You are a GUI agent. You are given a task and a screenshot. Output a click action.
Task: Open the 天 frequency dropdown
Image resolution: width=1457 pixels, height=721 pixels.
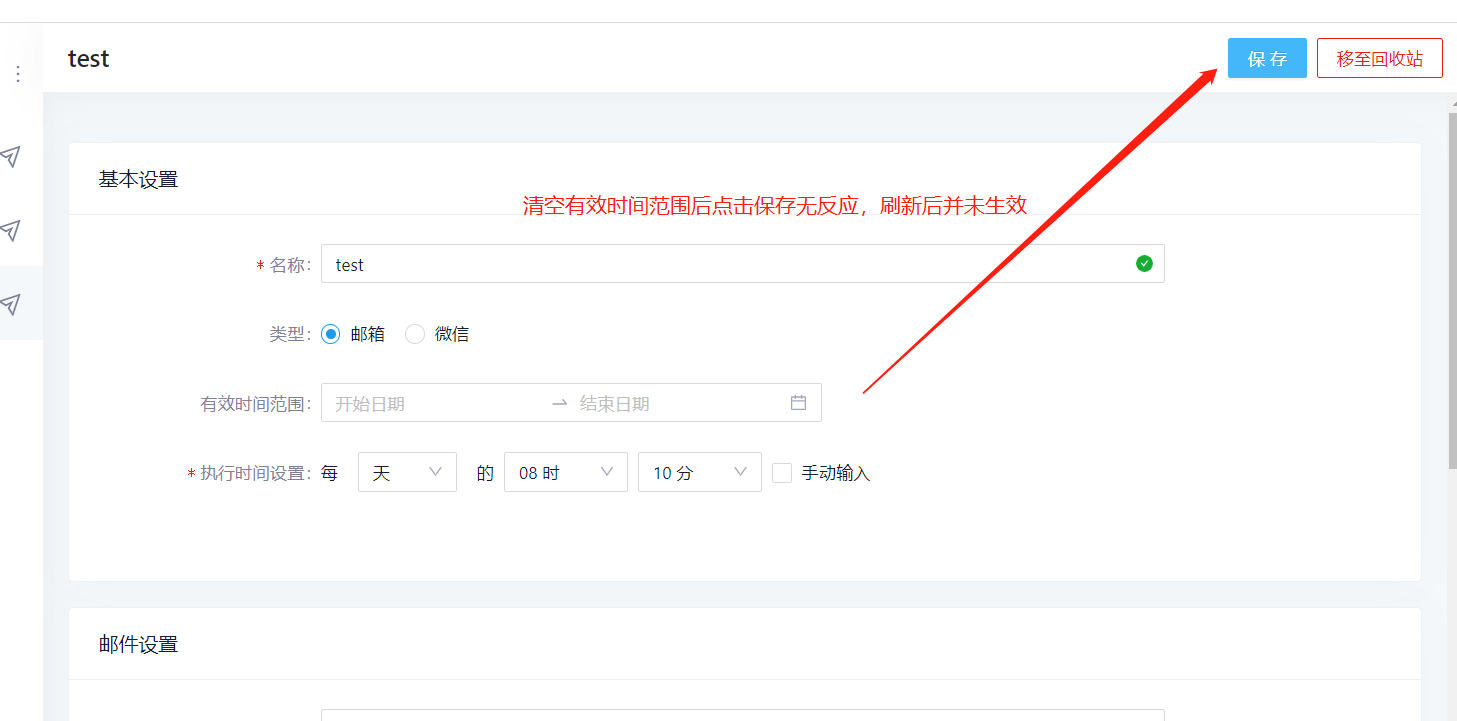(x=407, y=472)
